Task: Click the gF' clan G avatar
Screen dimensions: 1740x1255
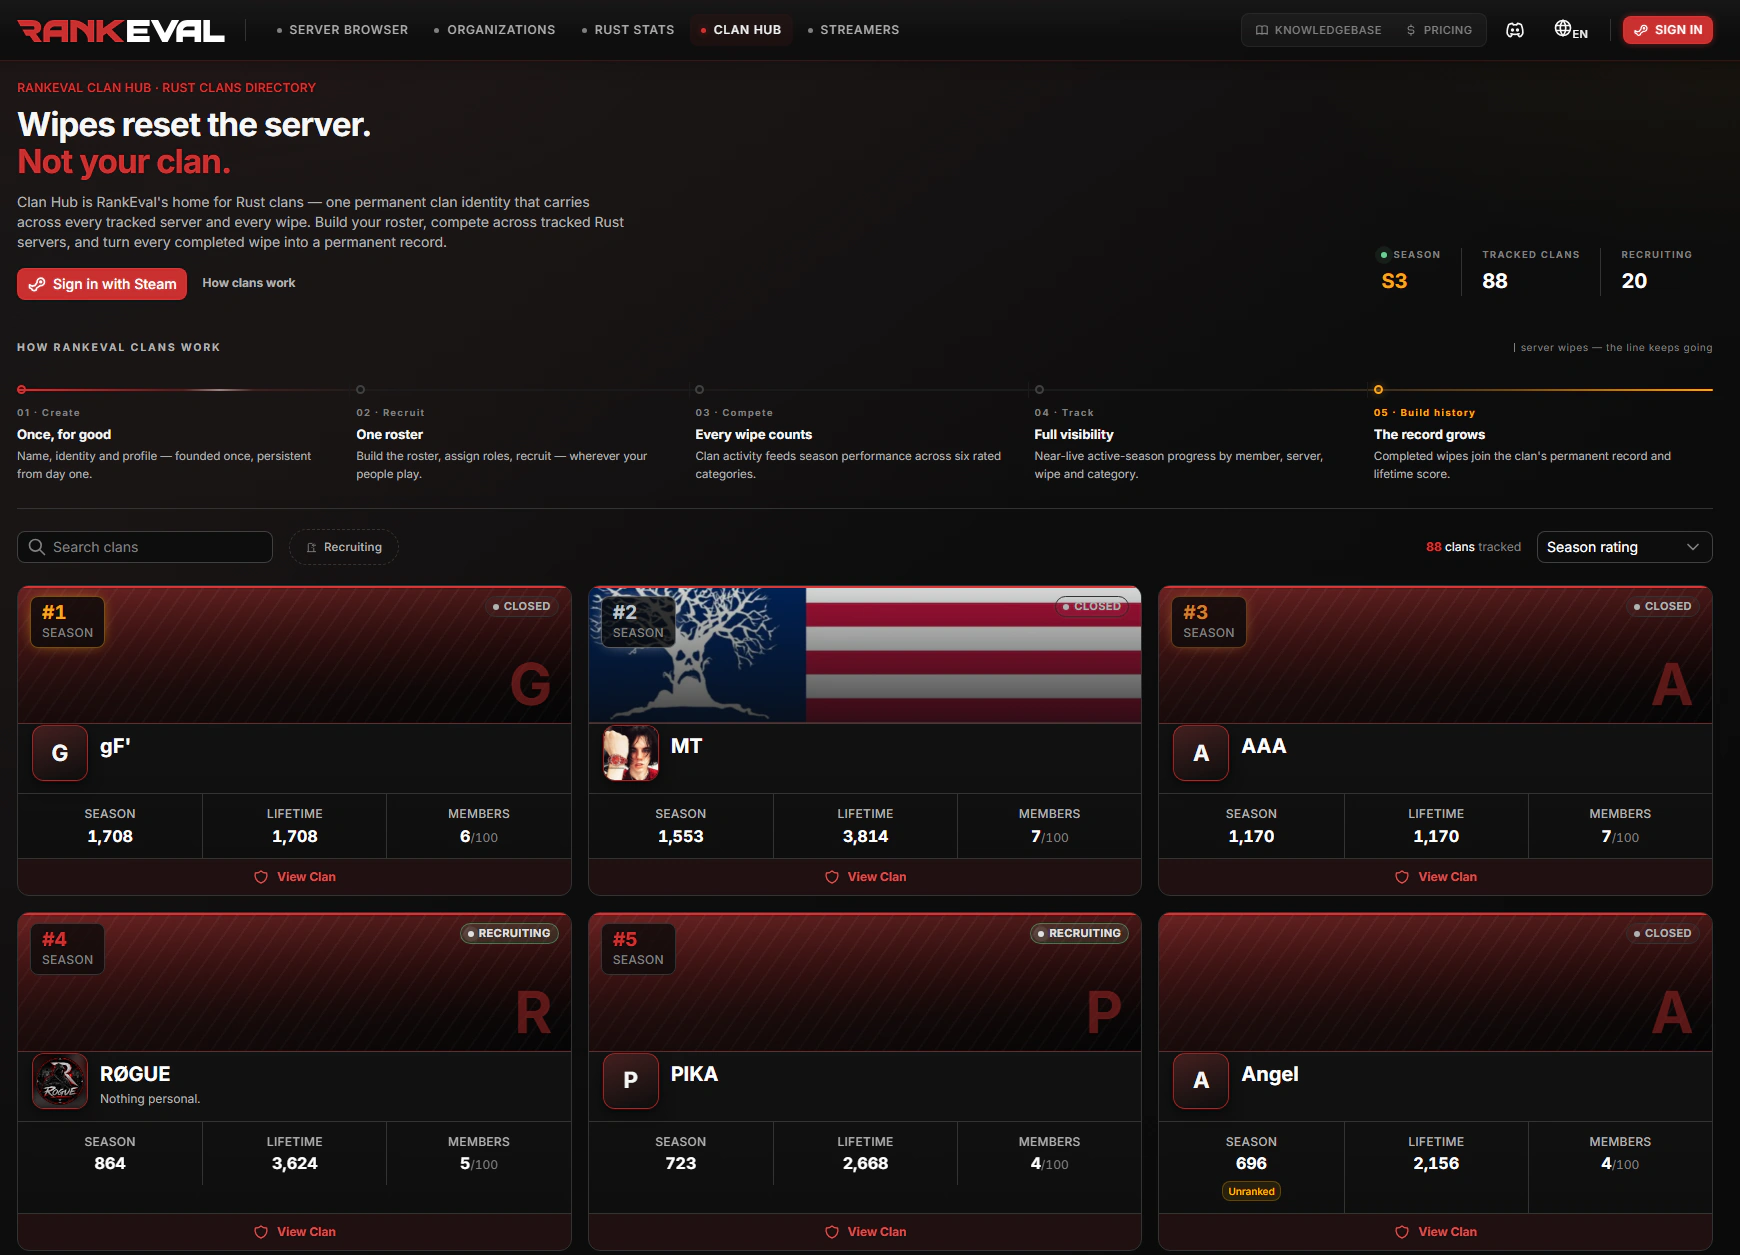Action: (x=60, y=753)
